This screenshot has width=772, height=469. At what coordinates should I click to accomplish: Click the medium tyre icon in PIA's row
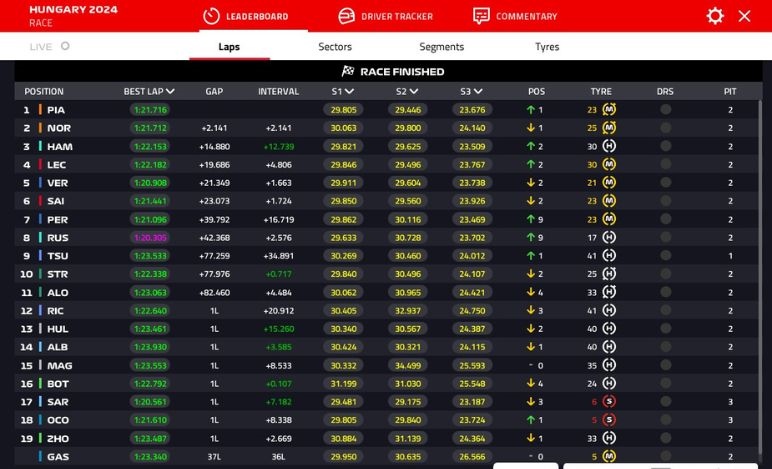click(609, 110)
